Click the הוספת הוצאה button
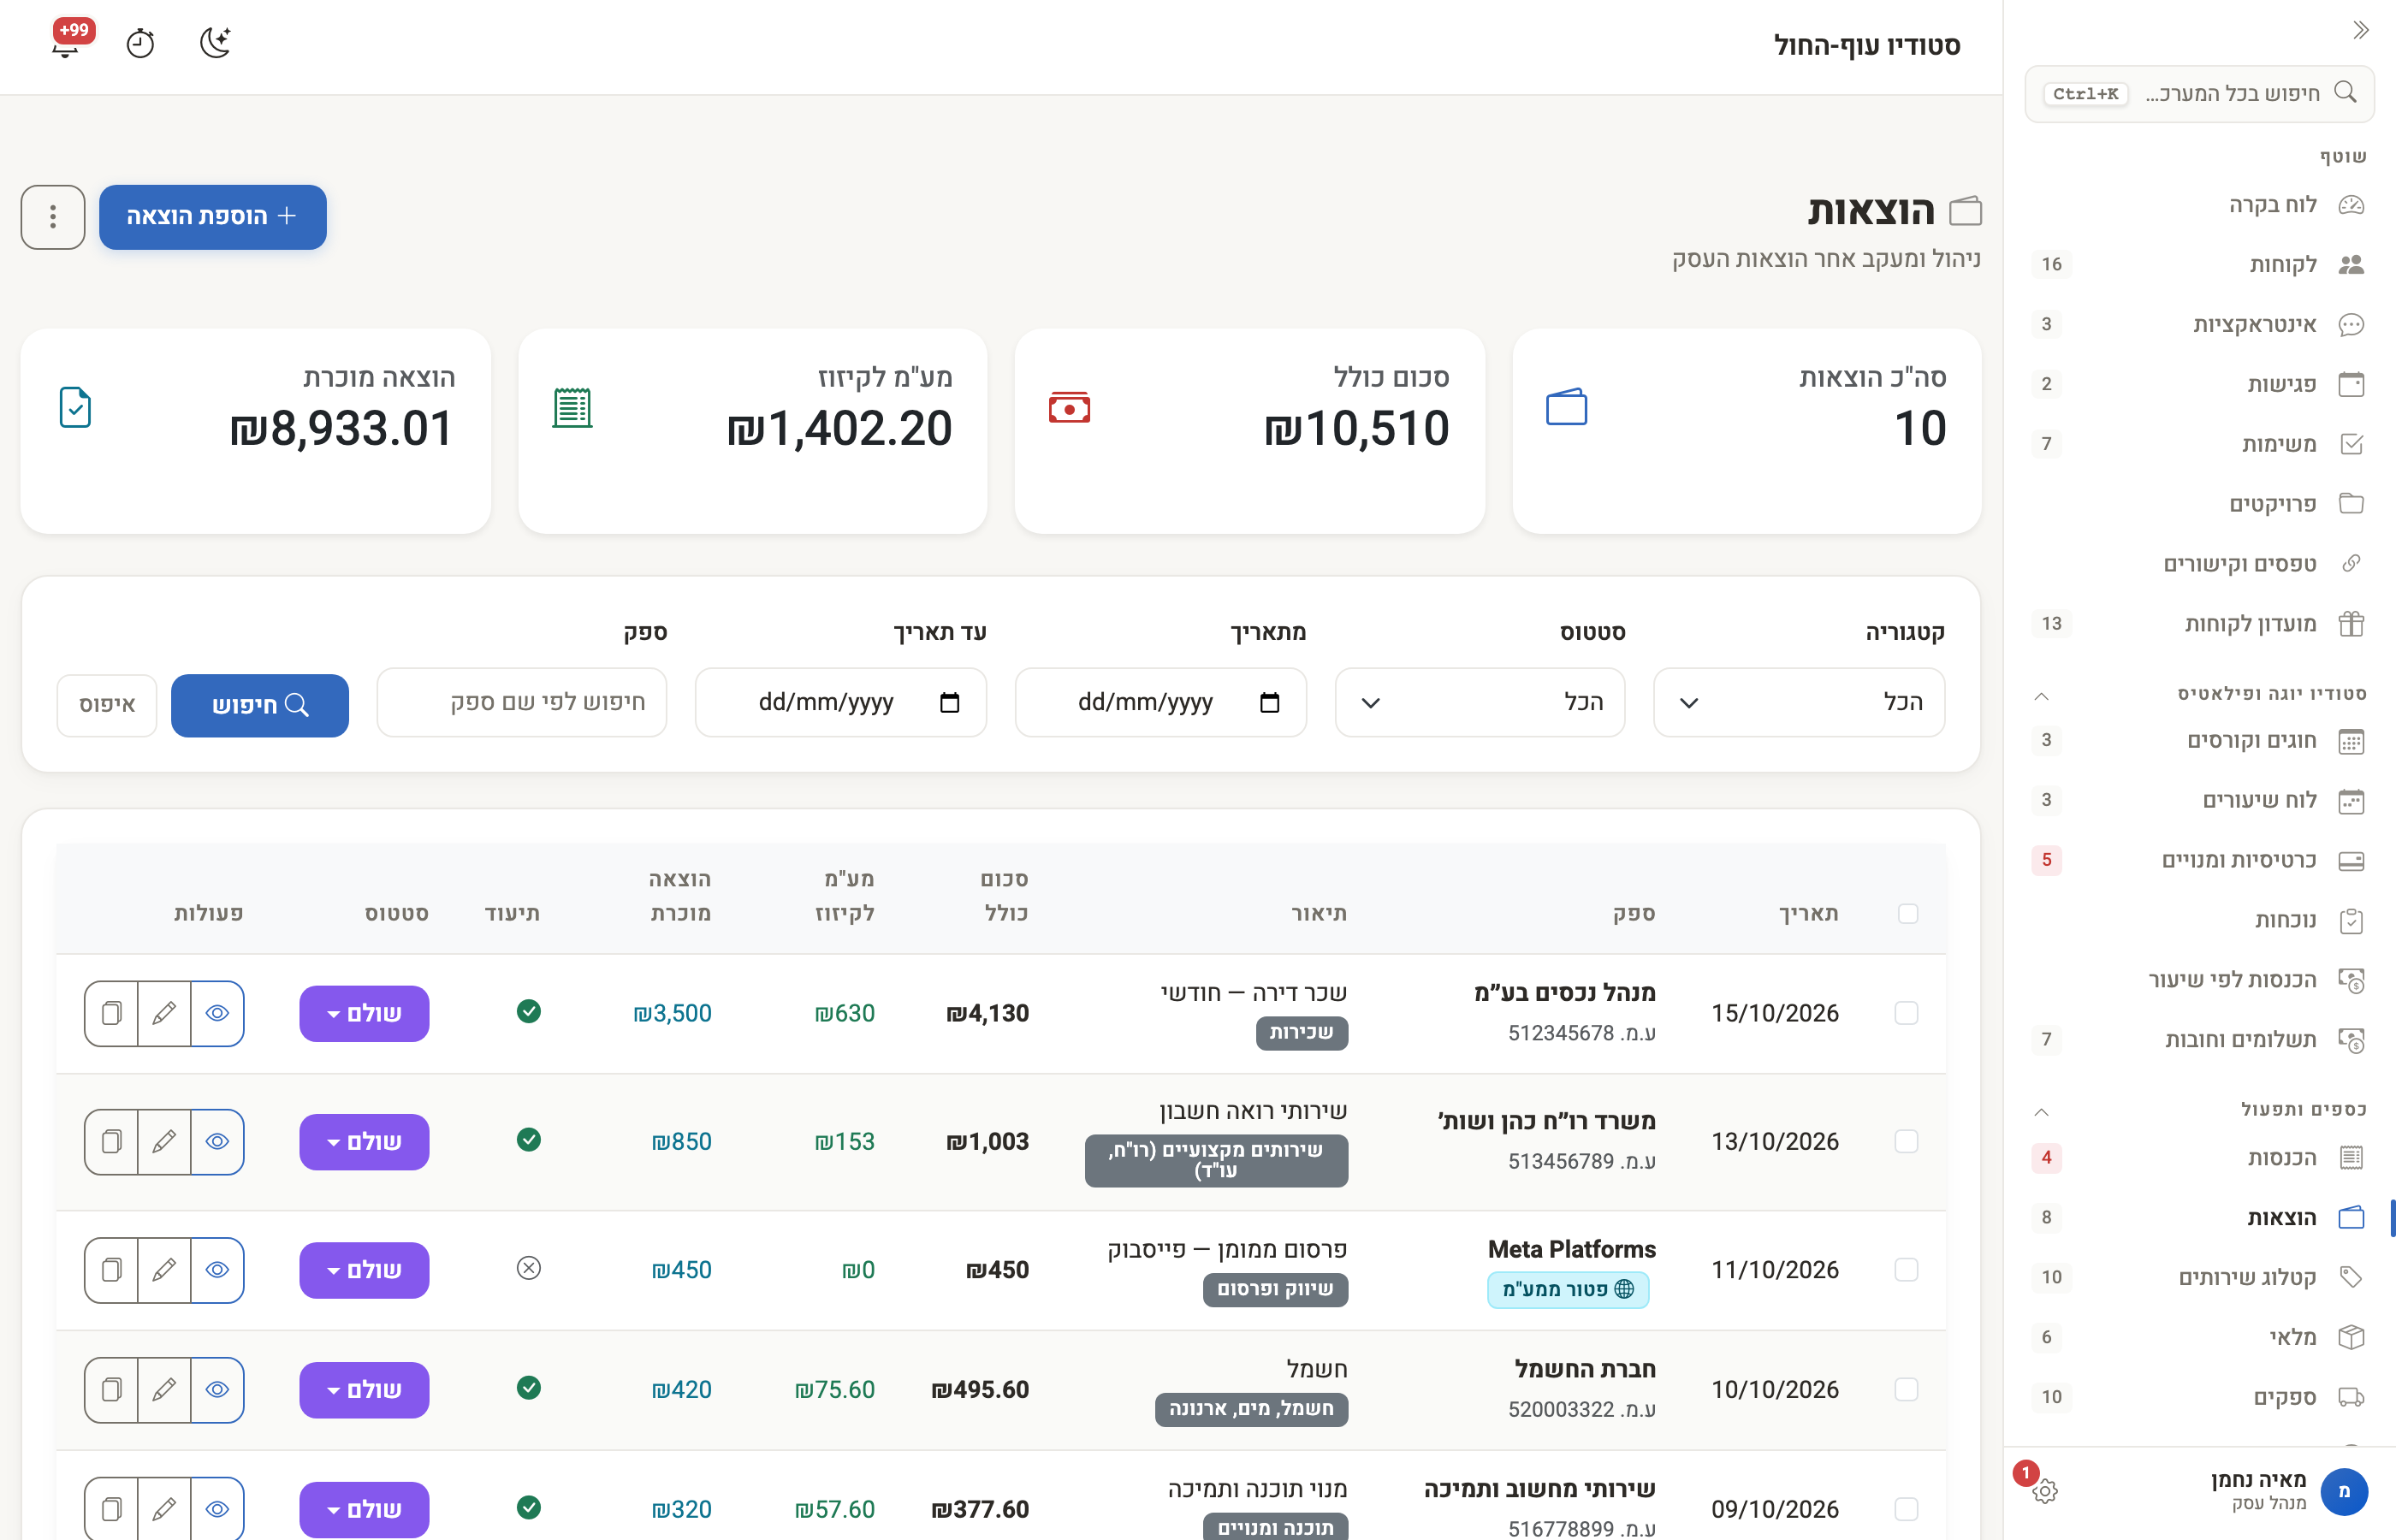The image size is (2396, 1540). point(212,216)
